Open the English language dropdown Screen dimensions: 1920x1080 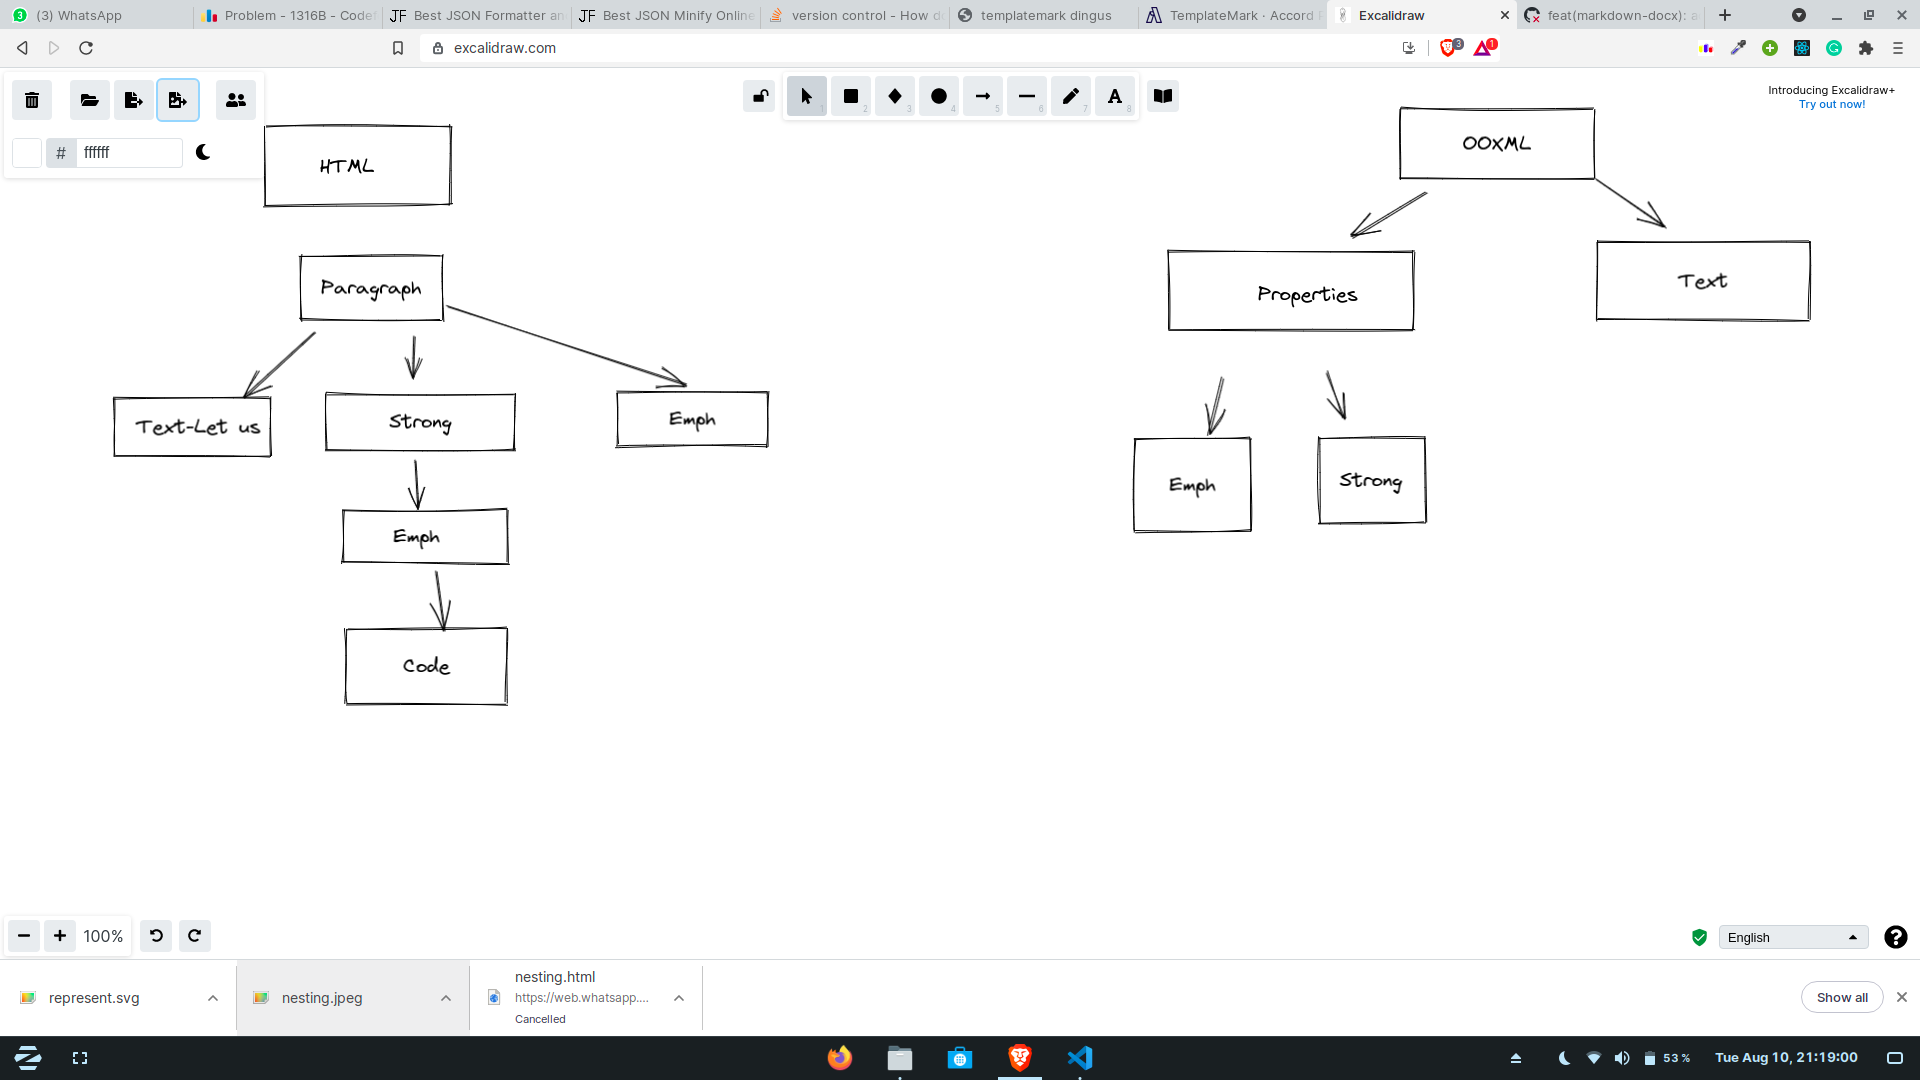(1792, 937)
